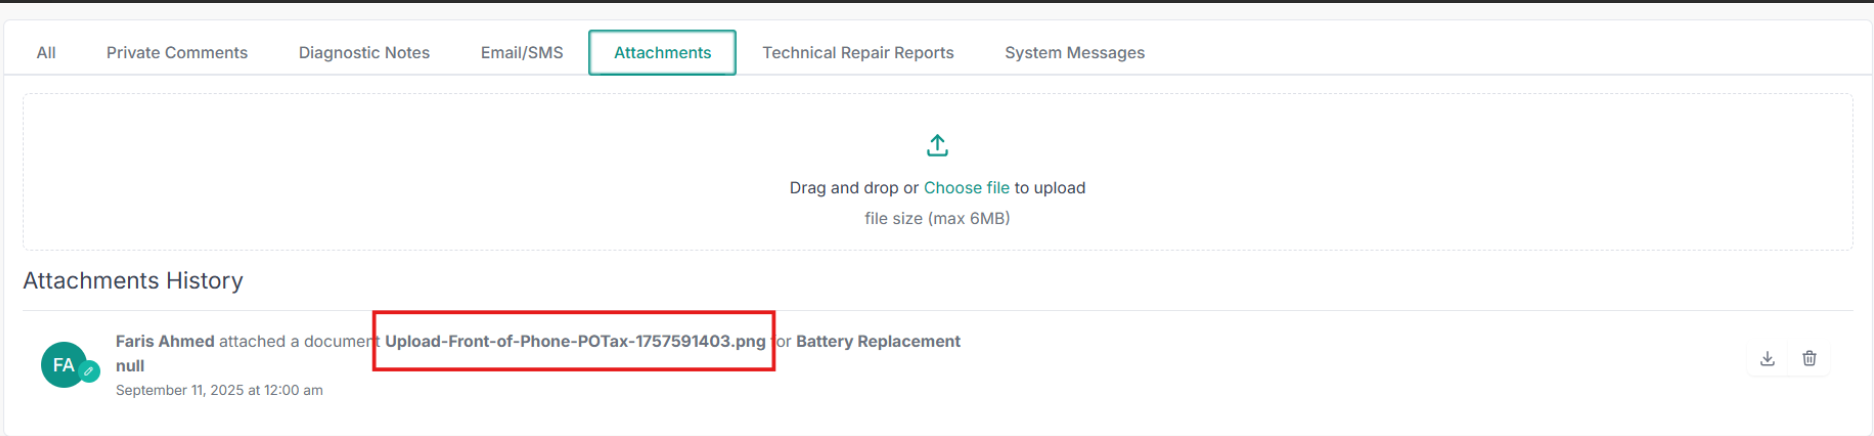Click the Faris Ahmed user name

[165, 341]
